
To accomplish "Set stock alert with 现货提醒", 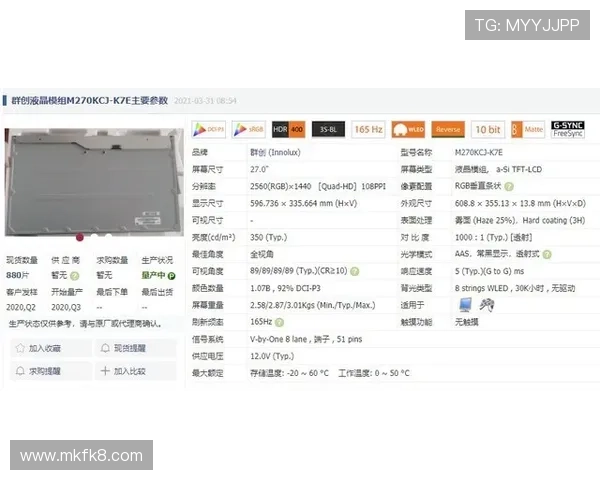I will click(136, 348).
